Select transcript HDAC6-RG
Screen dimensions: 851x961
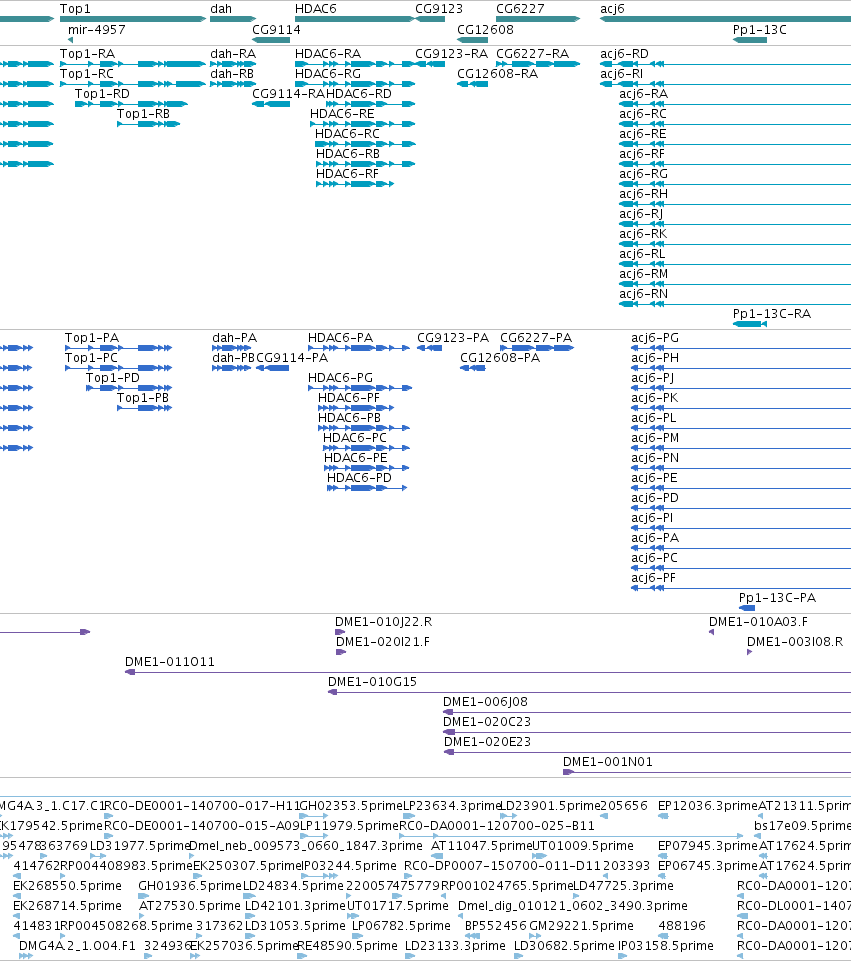[x=355, y=84]
